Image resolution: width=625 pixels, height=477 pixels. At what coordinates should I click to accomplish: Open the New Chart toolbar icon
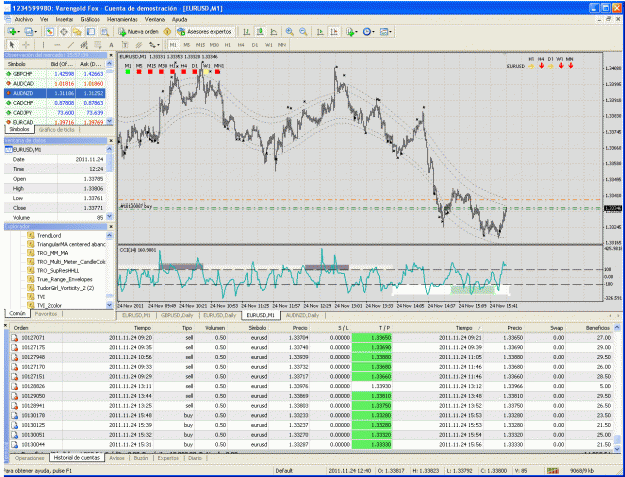point(12,32)
